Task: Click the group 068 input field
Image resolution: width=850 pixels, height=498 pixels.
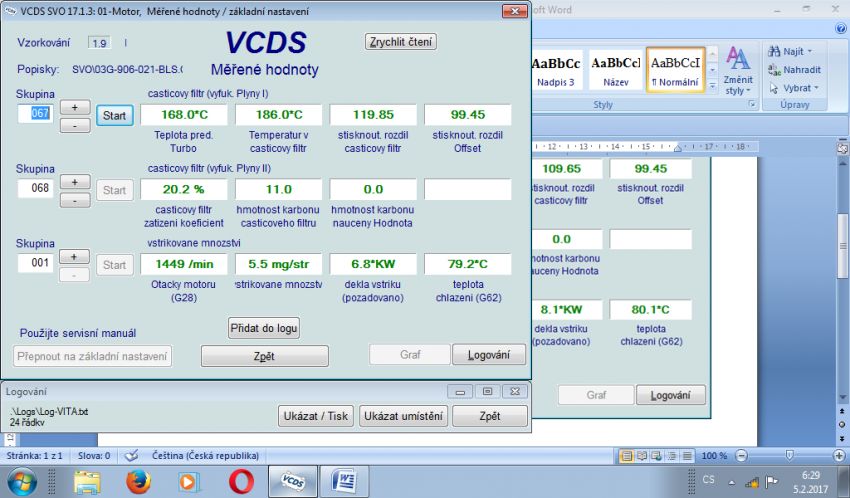Action: pyautogui.click(x=36, y=188)
